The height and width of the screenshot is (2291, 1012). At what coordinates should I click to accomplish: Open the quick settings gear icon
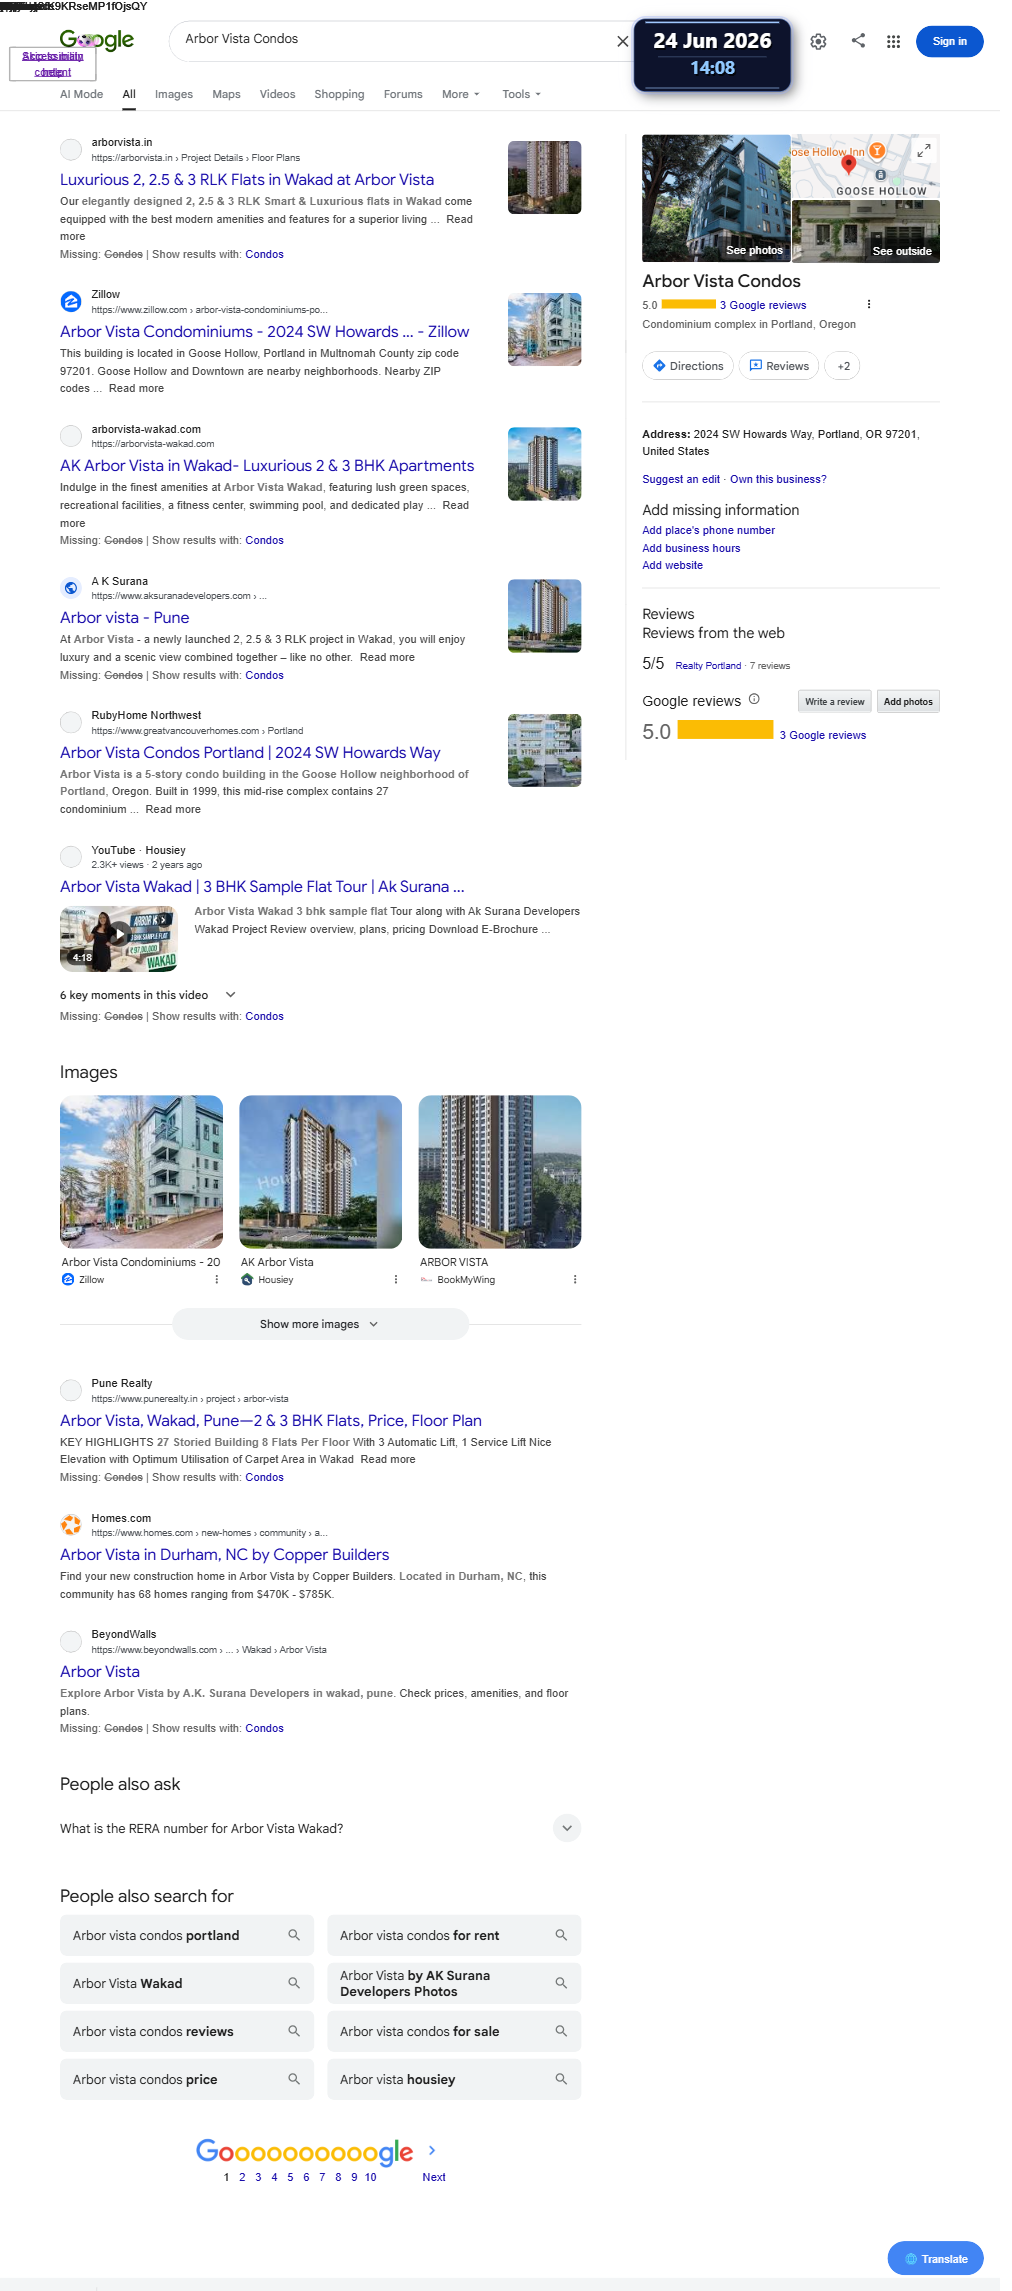point(818,41)
